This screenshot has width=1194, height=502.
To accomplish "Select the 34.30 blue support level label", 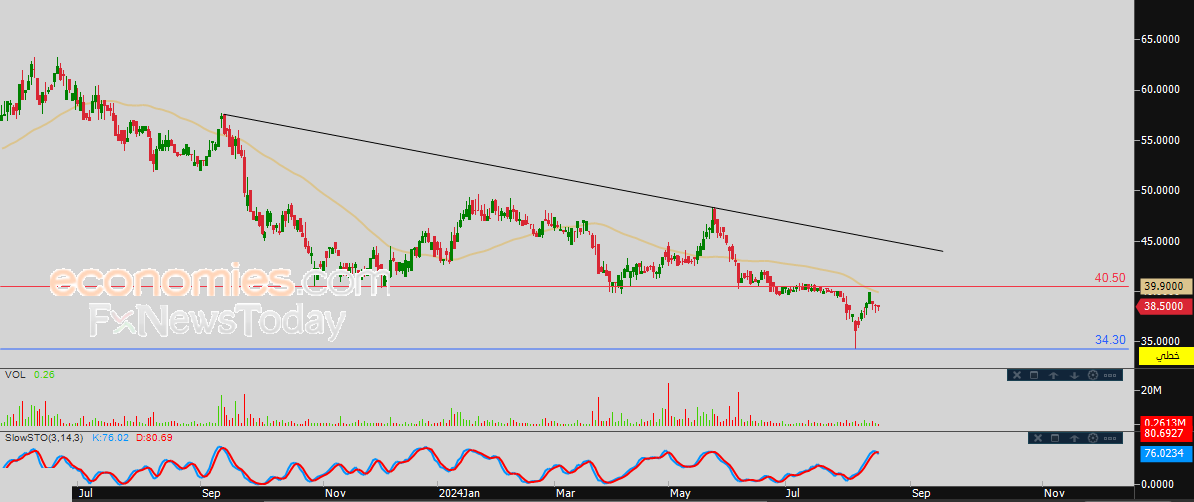I will click(1109, 340).
